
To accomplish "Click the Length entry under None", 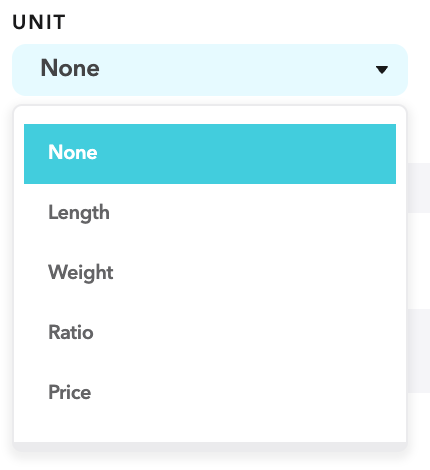I will click(x=210, y=213).
